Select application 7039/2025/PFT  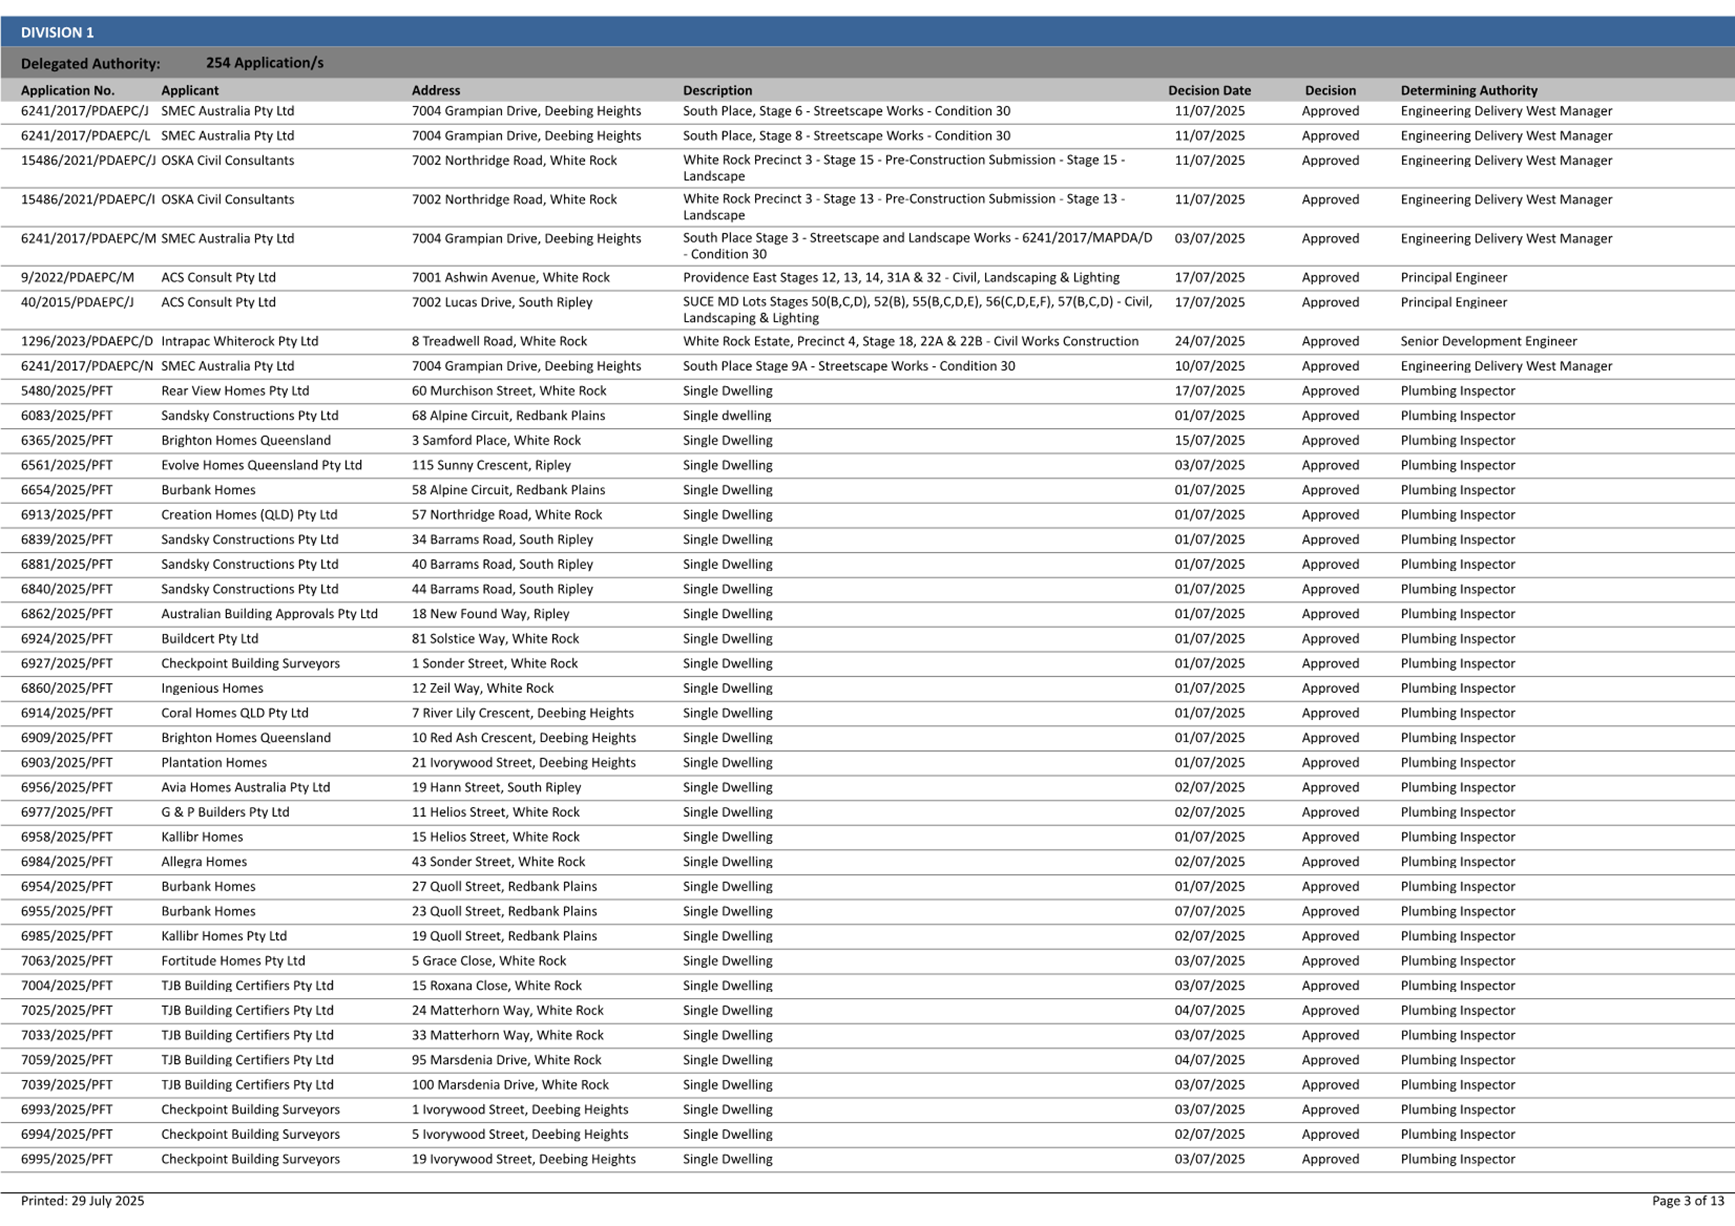tap(67, 1085)
